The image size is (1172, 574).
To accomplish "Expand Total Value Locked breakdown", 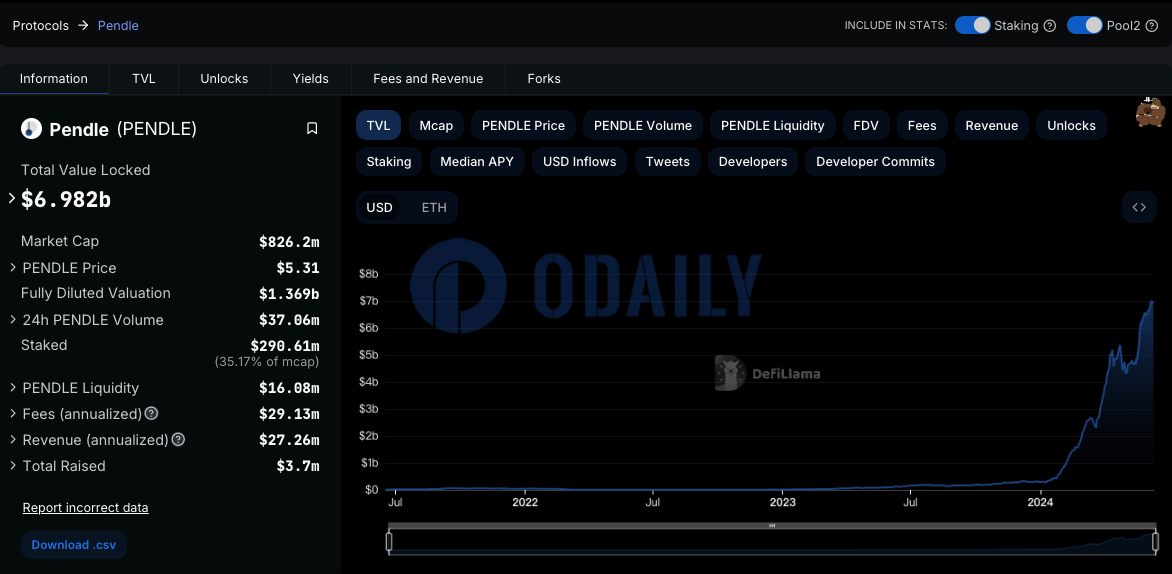I will pyautogui.click(x=12, y=199).
